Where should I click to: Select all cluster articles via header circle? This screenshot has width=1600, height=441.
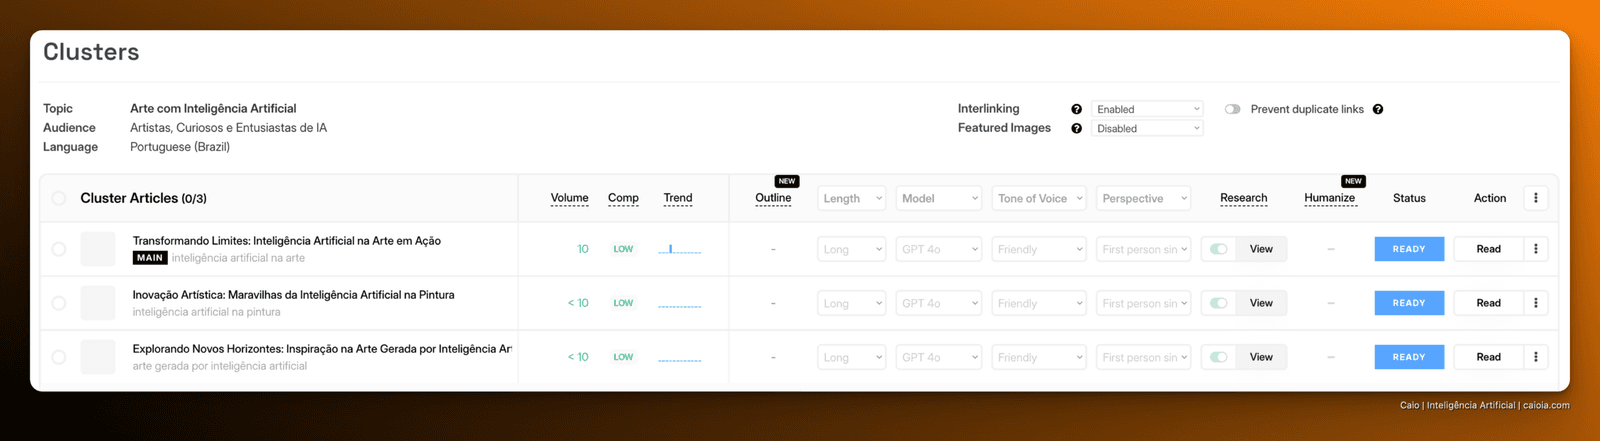pyautogui.click(x=59, y=198)
